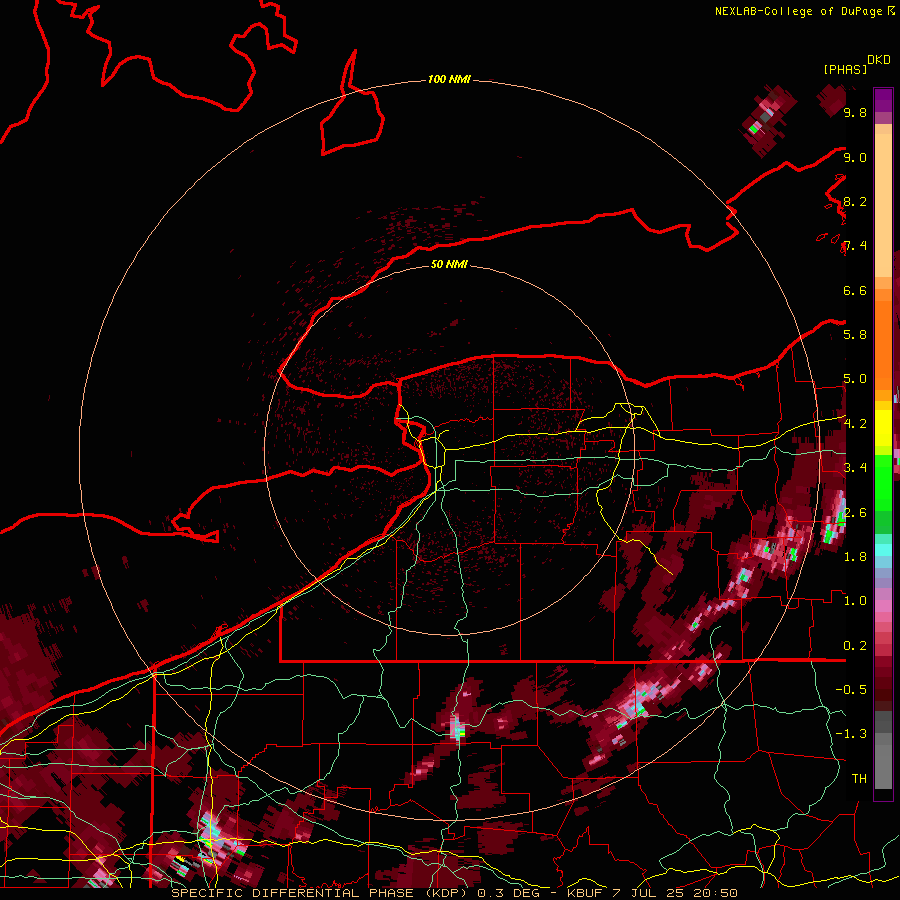The width and height of the screenshot is (900, 900).
Task: Click the -1.3 value on color scale
Action: 851,734
